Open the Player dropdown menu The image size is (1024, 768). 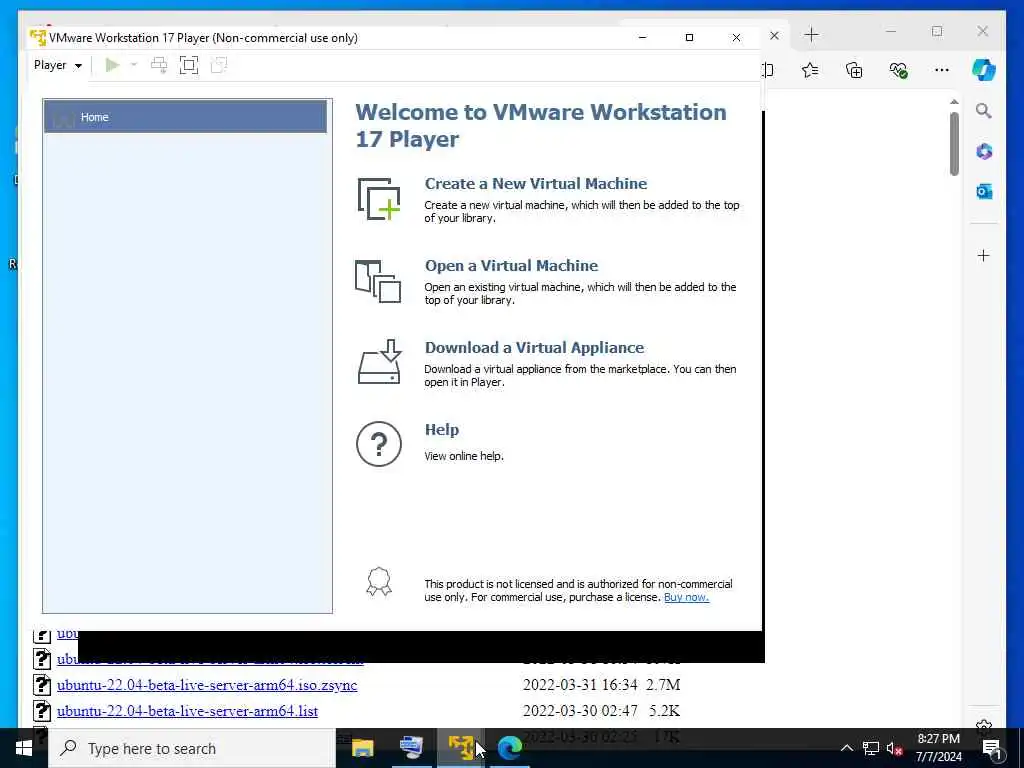(x=57, y=65)
